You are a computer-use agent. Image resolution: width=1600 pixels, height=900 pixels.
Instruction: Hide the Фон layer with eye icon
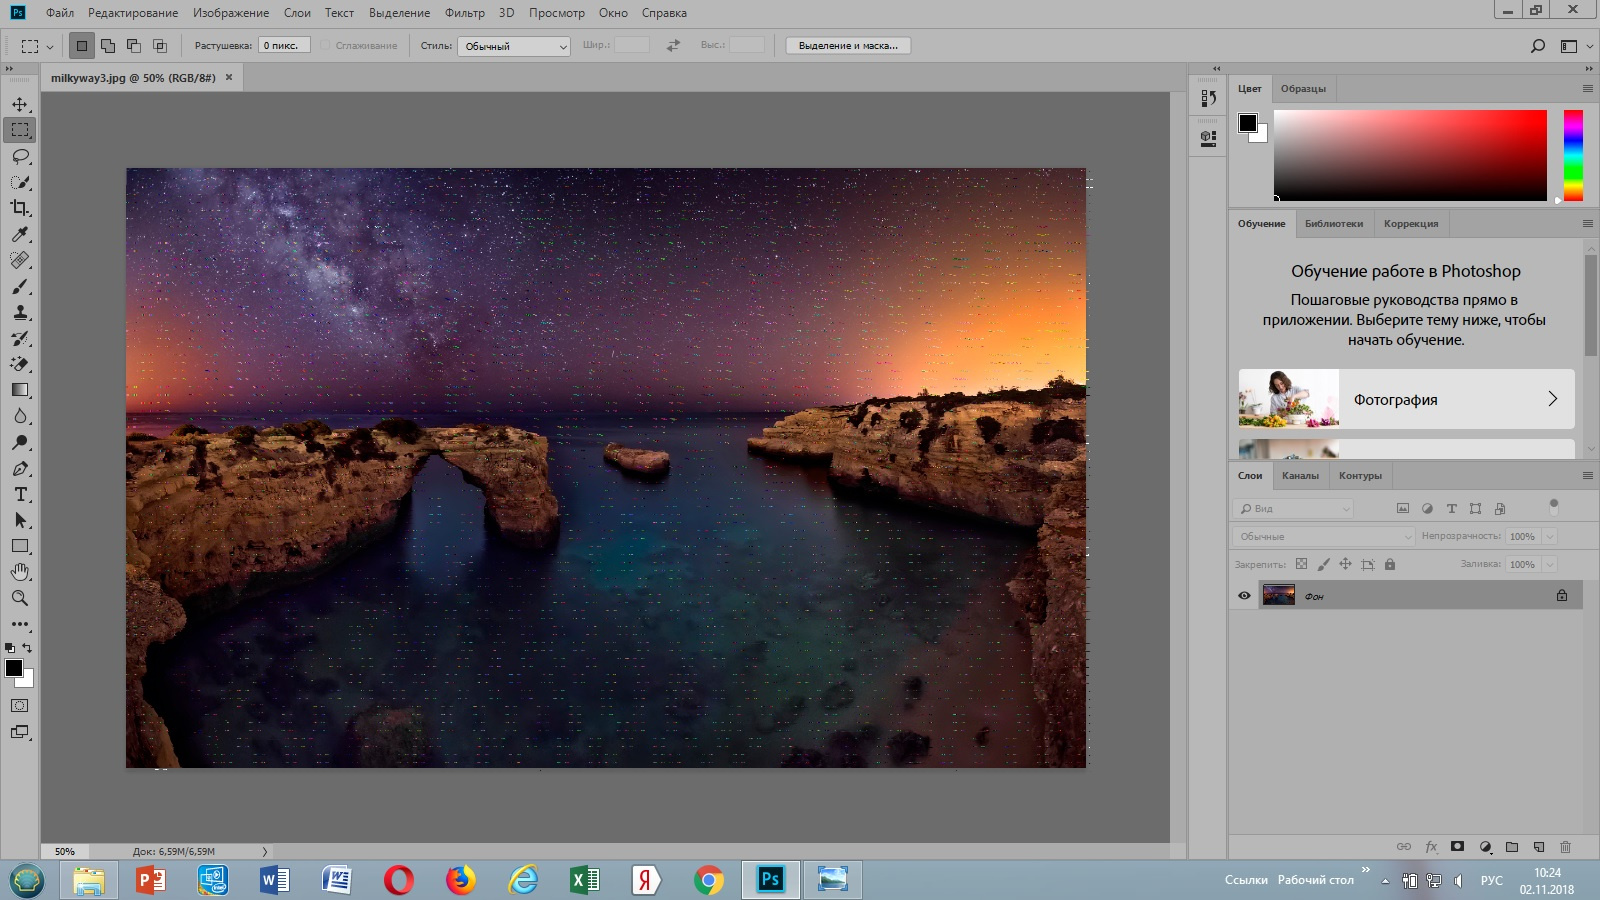(1244, 596)
